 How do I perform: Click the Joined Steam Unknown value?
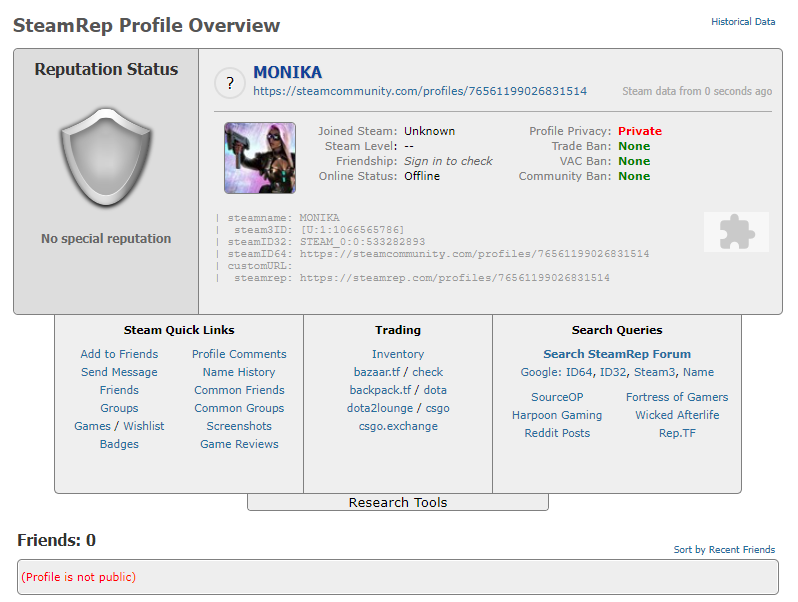tap(430, 131)
